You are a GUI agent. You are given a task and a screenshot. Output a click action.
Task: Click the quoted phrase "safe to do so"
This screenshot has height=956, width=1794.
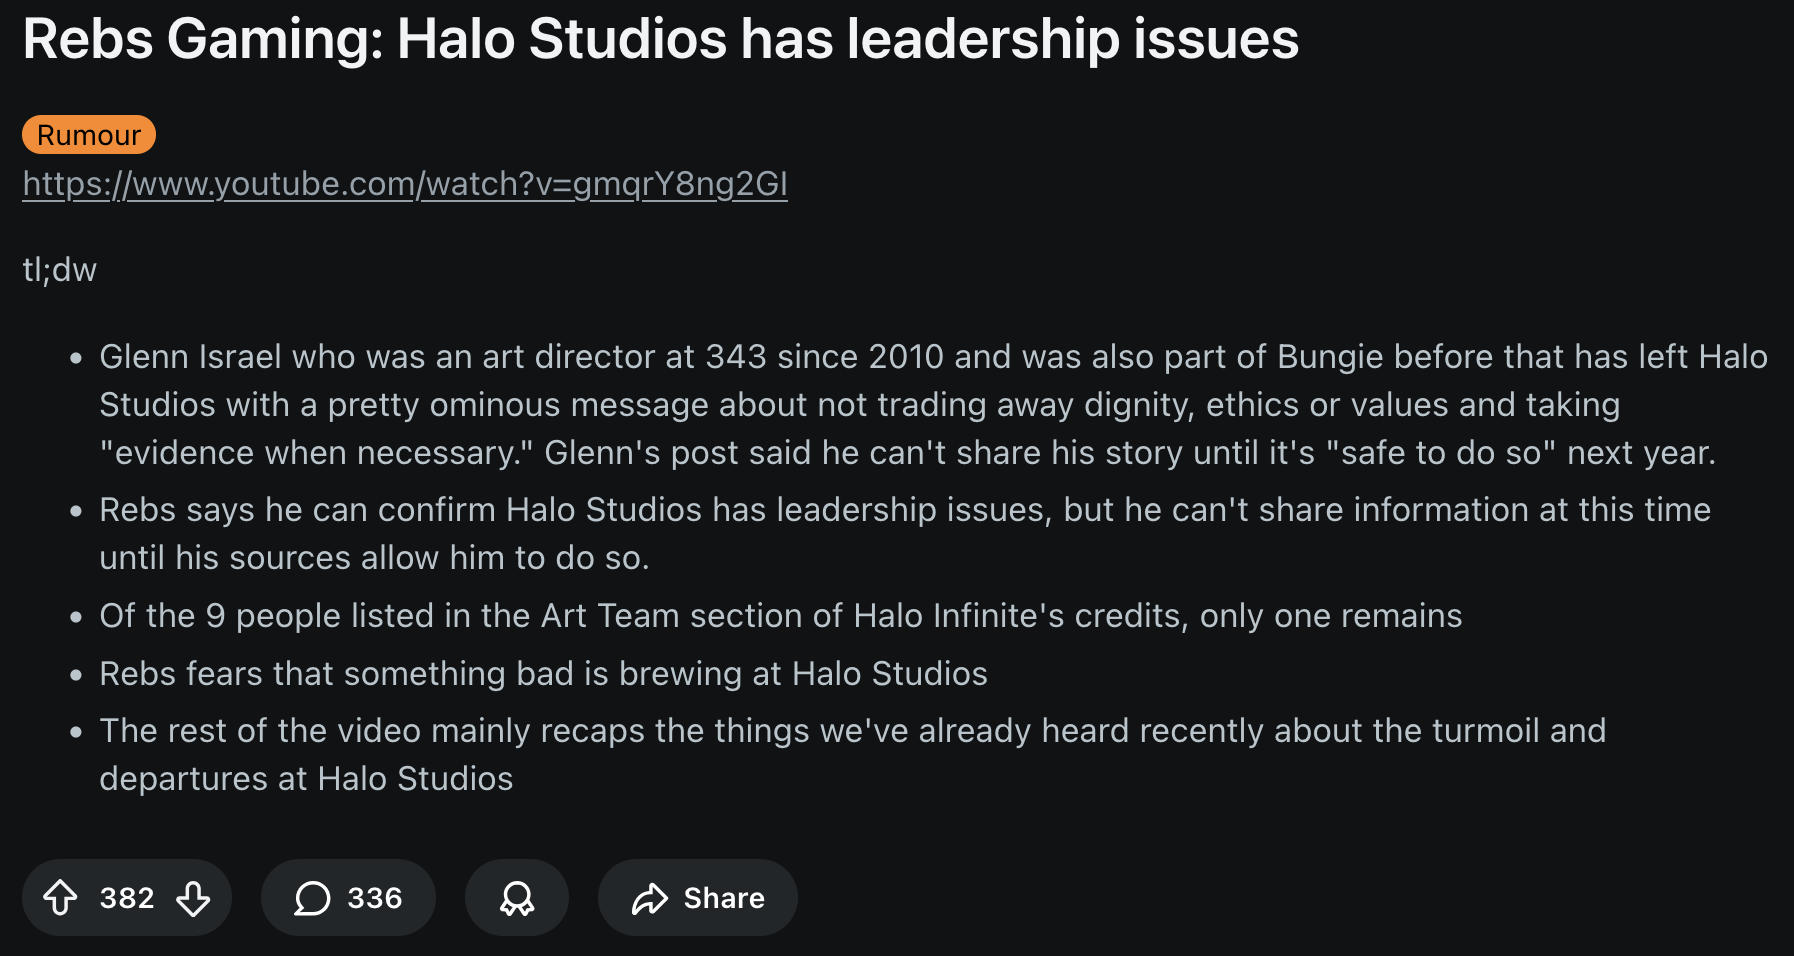[x=1441, y=453]
